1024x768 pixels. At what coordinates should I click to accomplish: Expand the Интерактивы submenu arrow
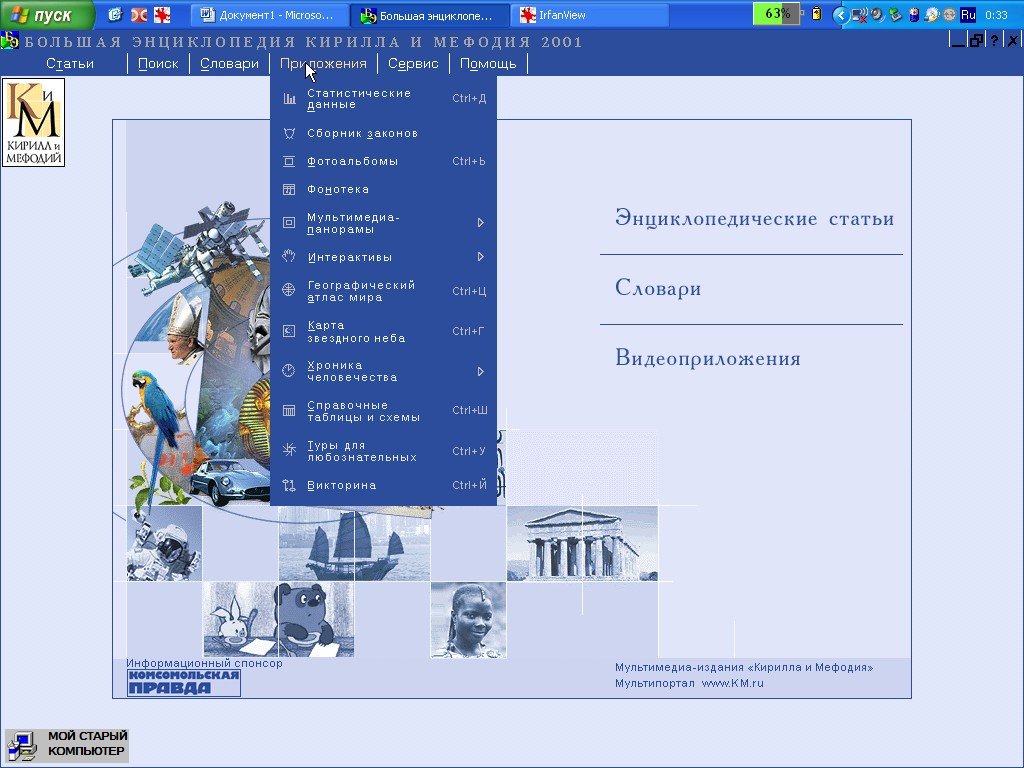coord(481,257)
